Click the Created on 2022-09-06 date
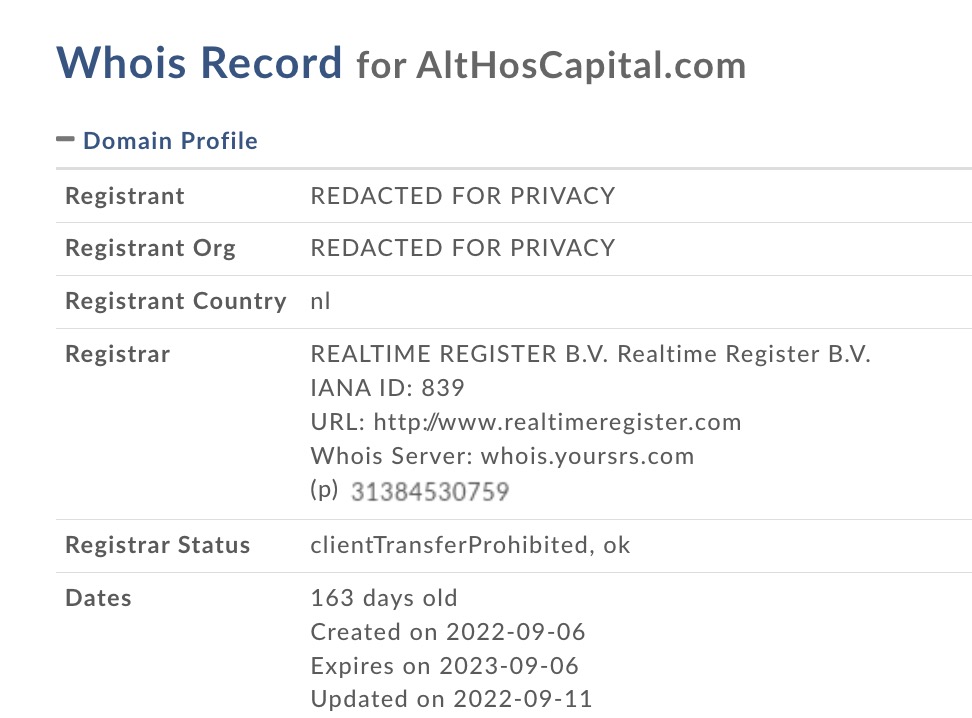The height and width of the screenshot is (718, 972). [448, 632]
